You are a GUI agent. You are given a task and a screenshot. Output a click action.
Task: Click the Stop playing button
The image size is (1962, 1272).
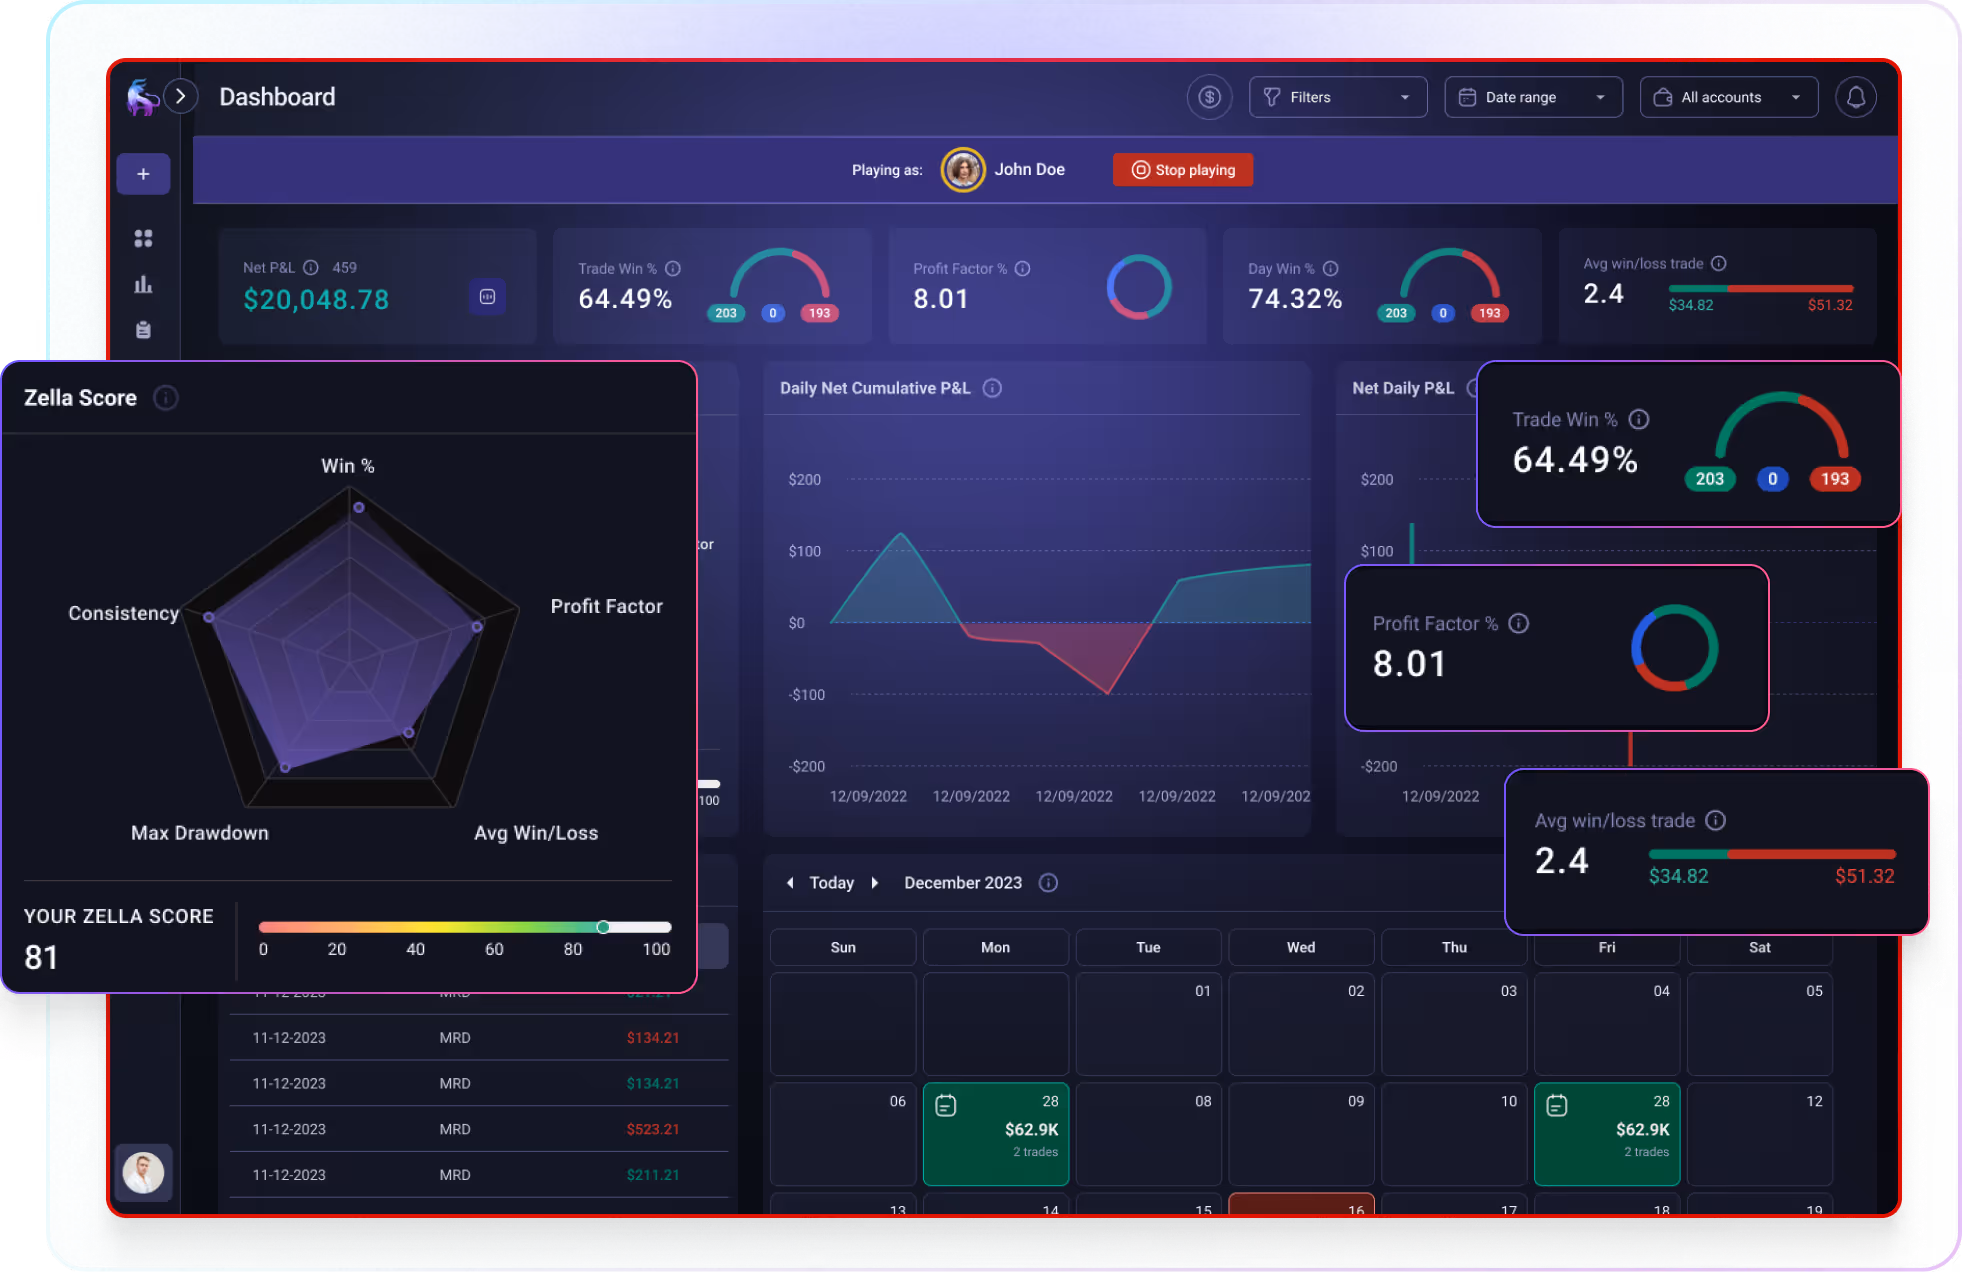tap(1182, 170)
